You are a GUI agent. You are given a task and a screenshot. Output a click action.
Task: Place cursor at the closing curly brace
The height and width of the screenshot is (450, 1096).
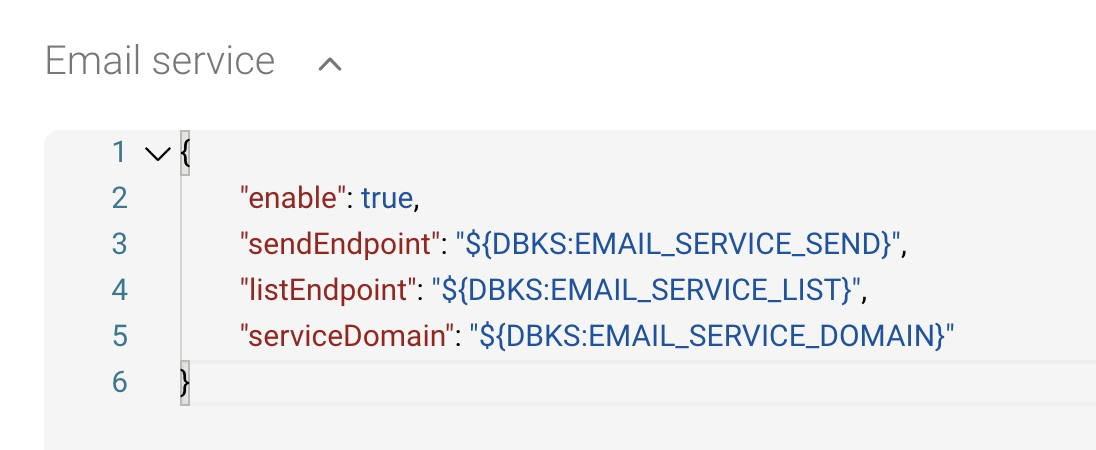(x=184, y=382)
